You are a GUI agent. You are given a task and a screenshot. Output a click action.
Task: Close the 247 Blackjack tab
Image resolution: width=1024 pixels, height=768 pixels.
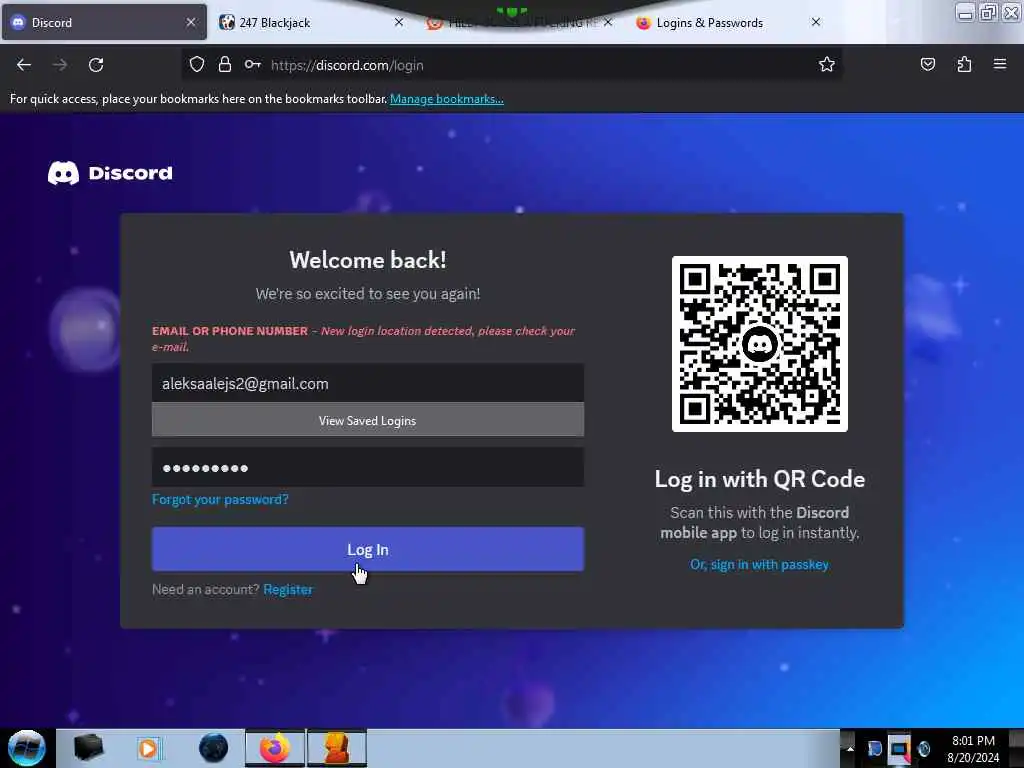click(399, 22)
